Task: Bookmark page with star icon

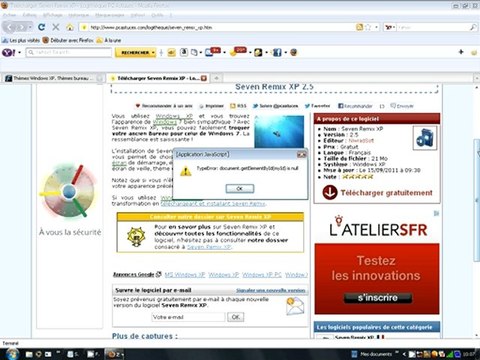Action: tap(368, 27)
